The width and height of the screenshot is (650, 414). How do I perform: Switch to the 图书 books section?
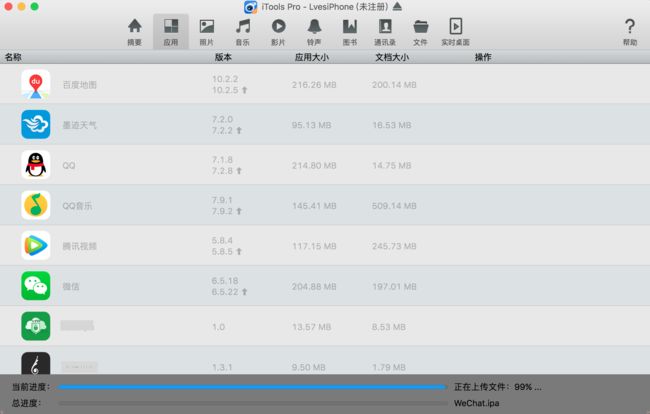pos(350,32)
